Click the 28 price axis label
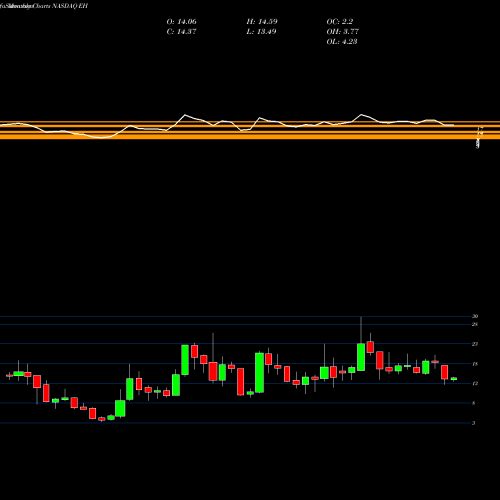The image size is (500, 500). click(475, 324)
